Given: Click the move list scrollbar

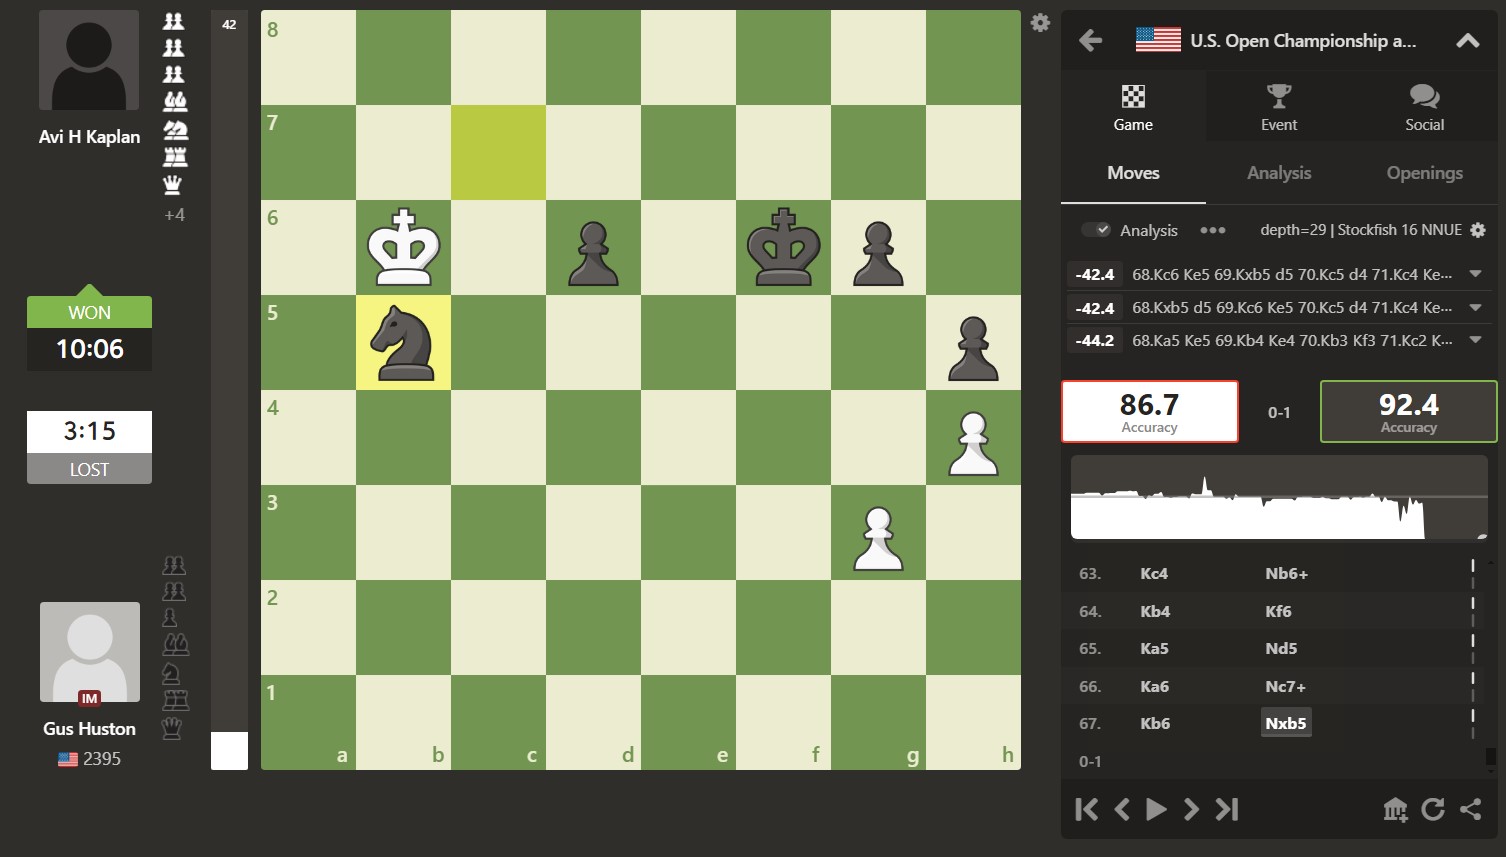Looking at the screenshot, I should [1490, 757].
